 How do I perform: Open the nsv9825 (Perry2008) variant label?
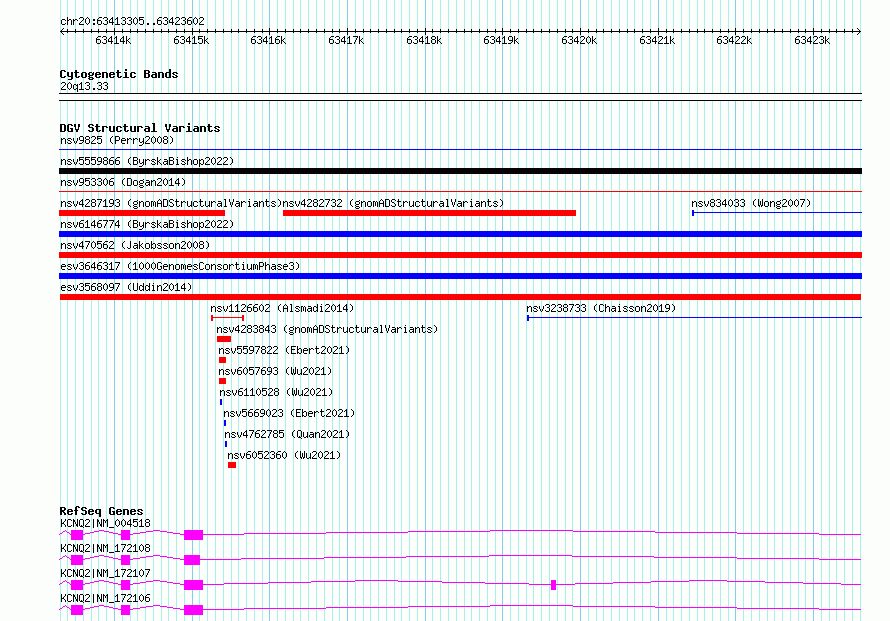tap(116, 141)
